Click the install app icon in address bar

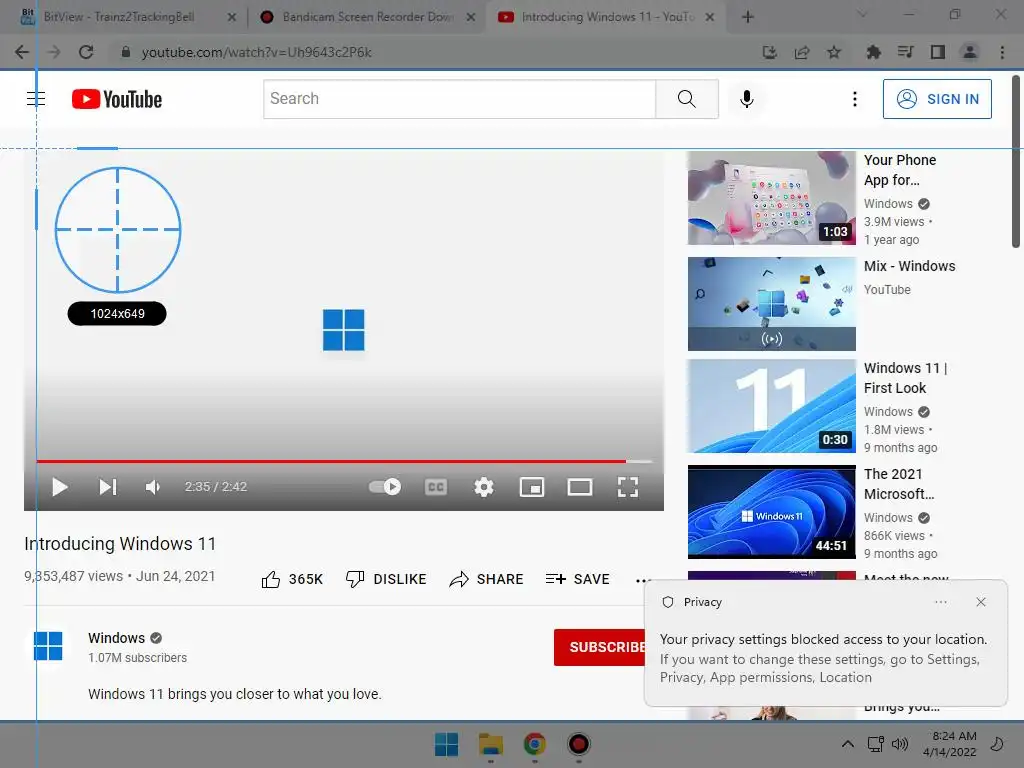tap(770, 52)
